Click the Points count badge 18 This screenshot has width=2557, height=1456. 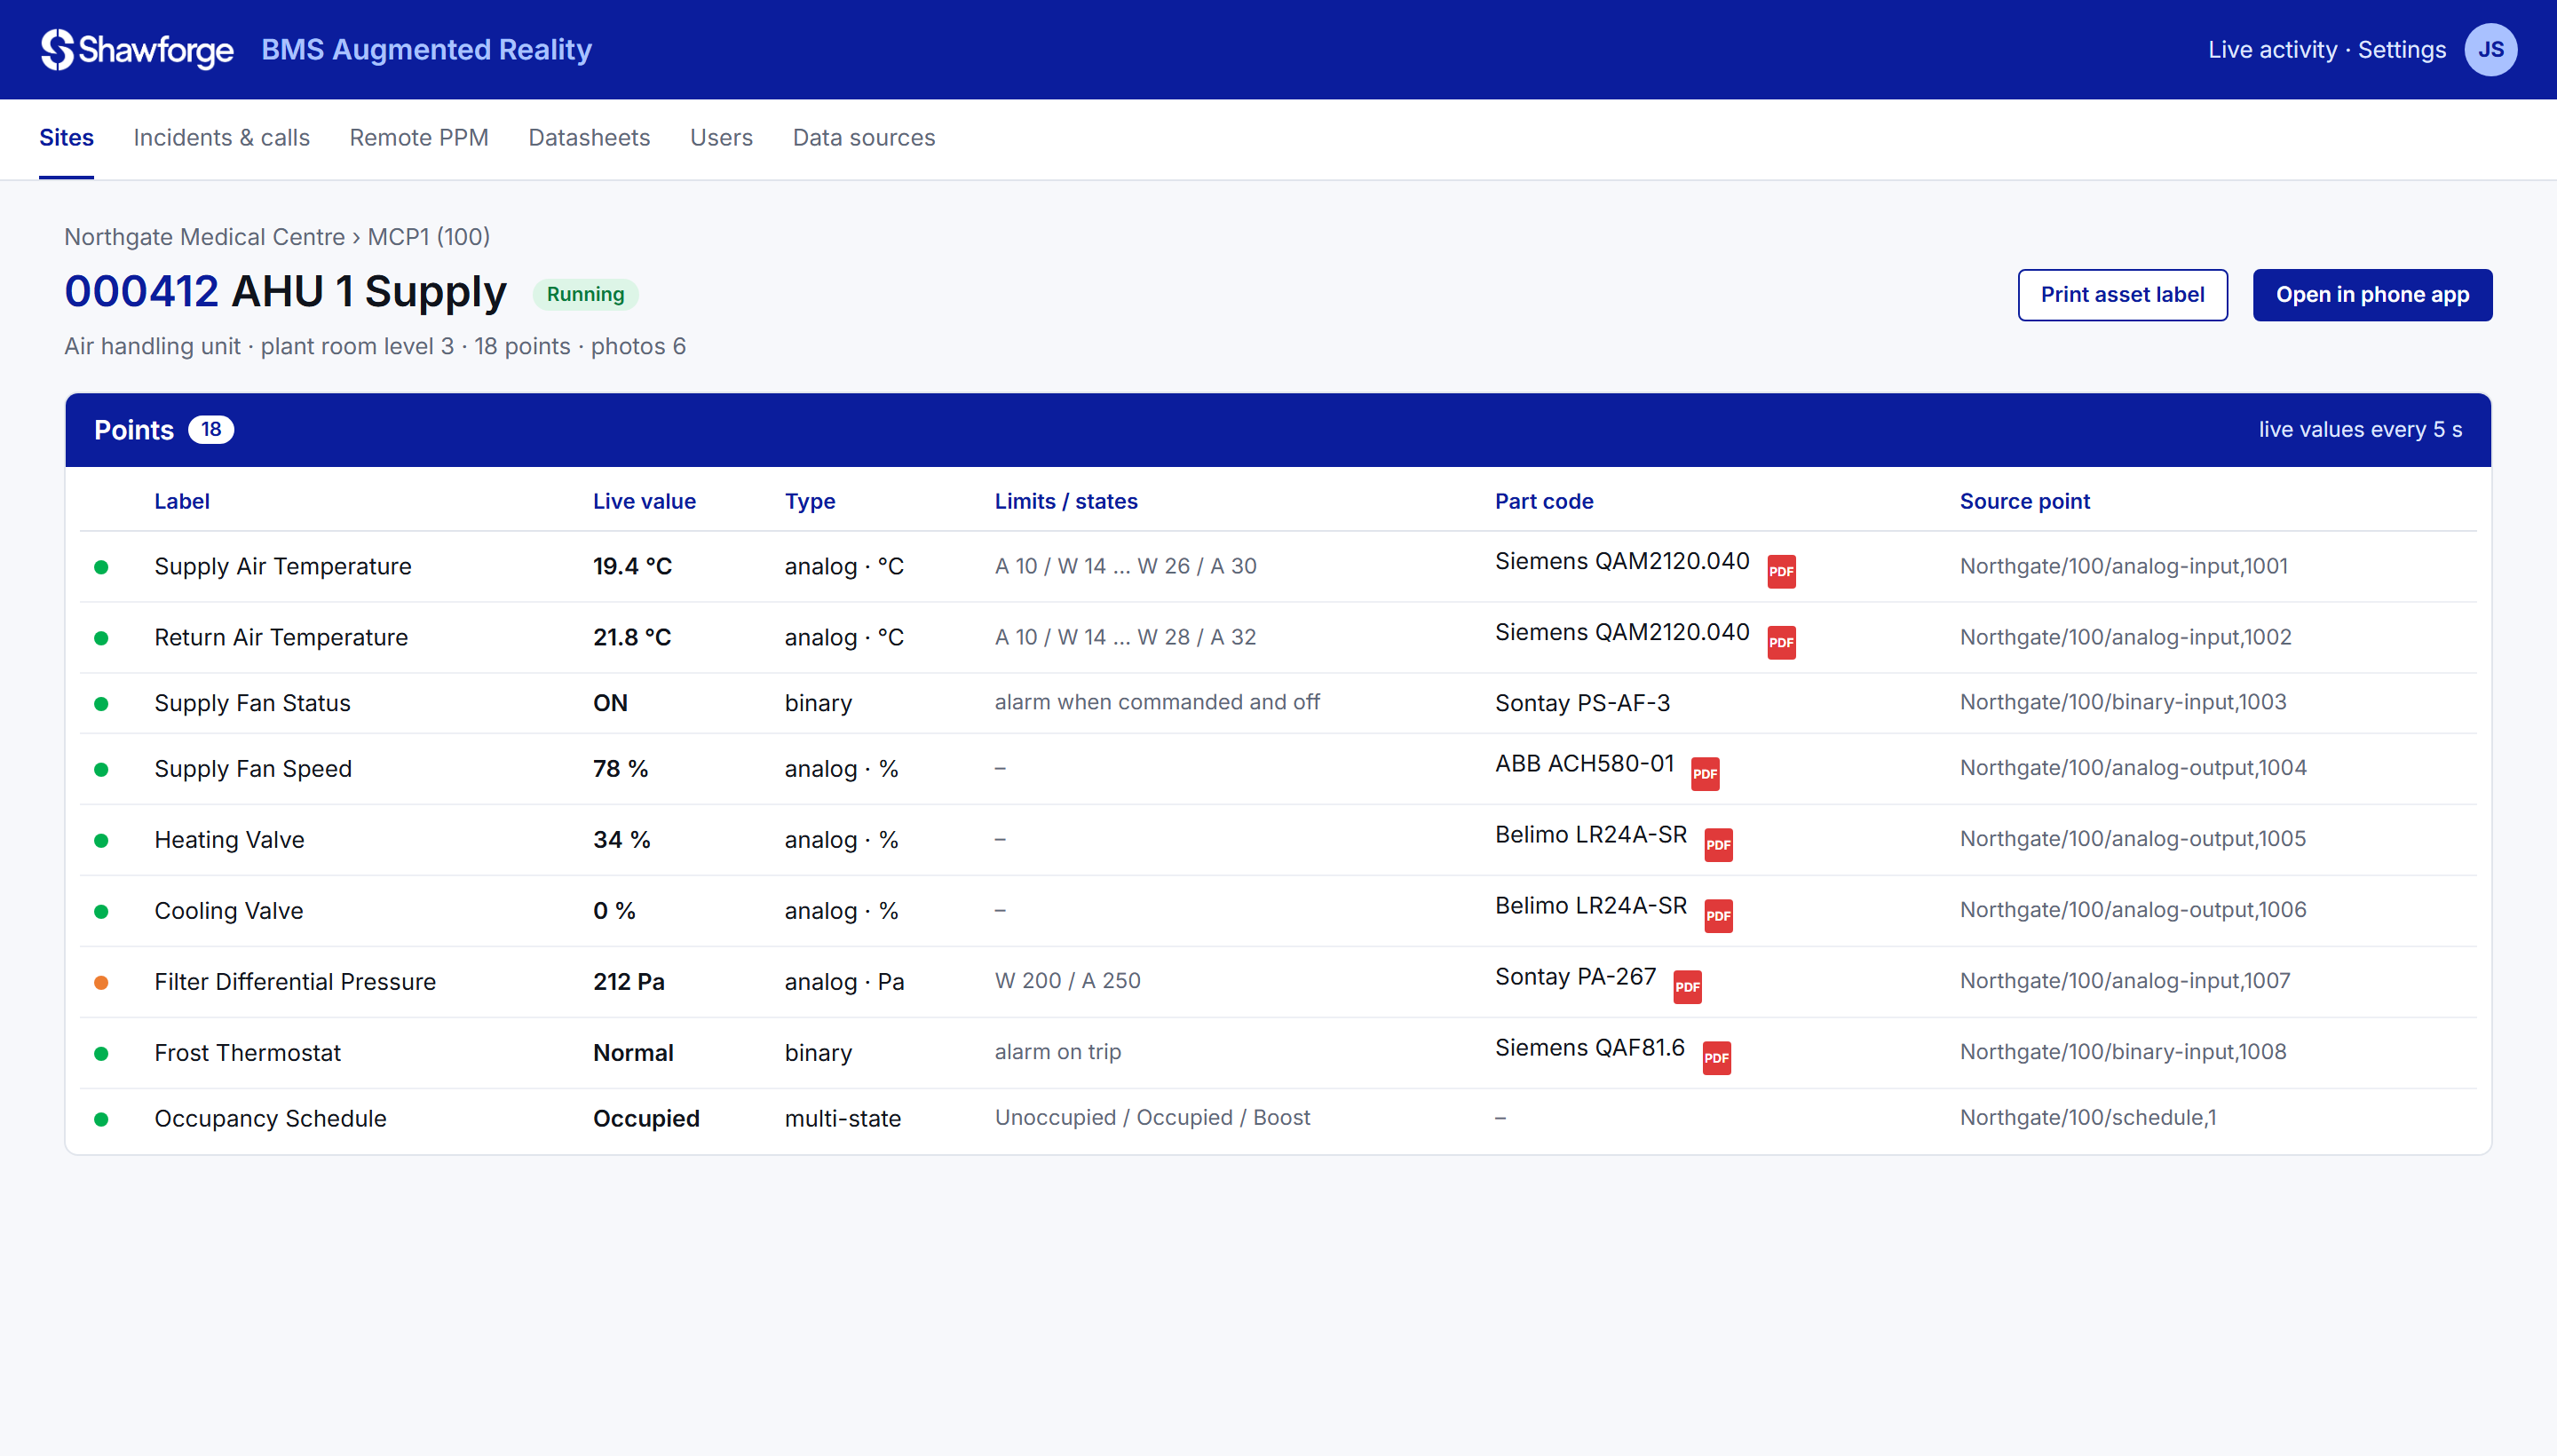click(x=211, y=429)
